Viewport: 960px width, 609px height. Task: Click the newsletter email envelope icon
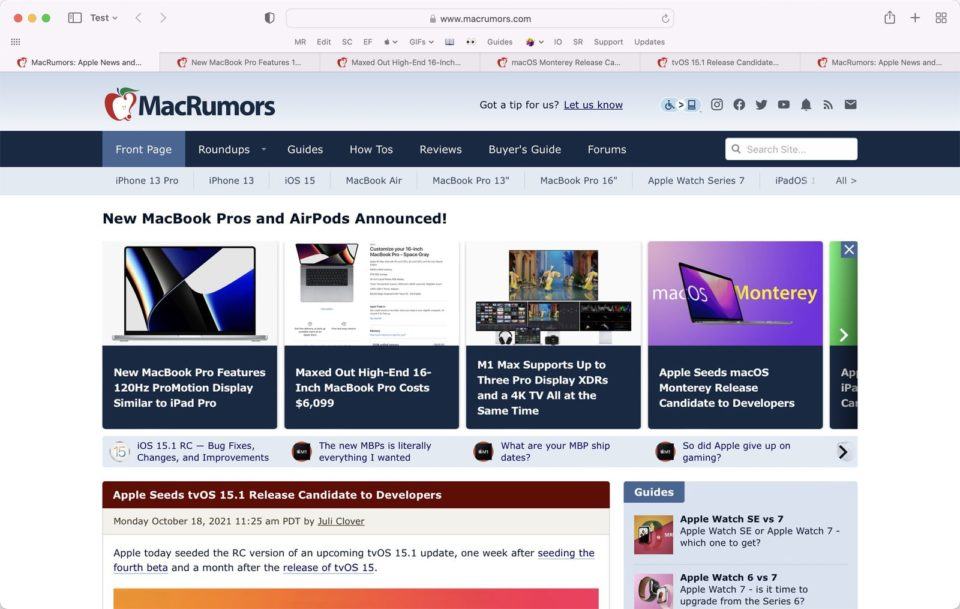(x=851, y=104)
